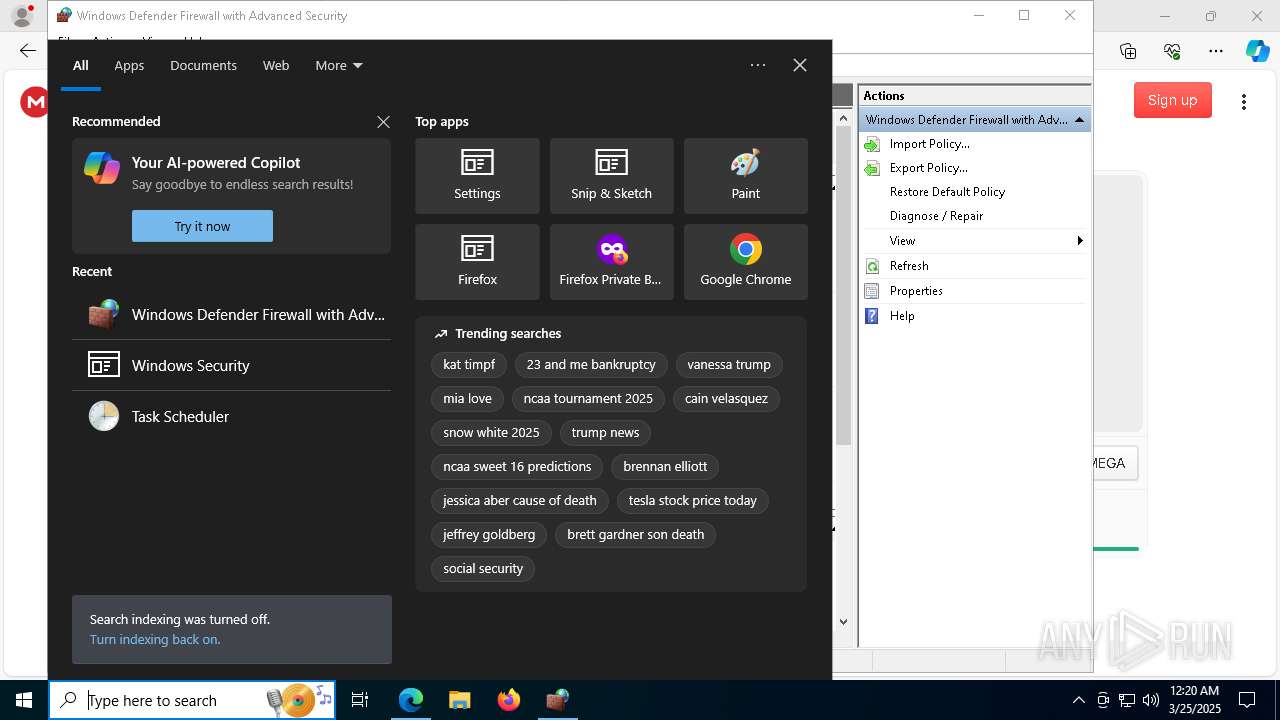The width and height of the screenshot is (1280, 720).
Task: Search trending 'ncaa tournament 2025'
Action: 588,399
